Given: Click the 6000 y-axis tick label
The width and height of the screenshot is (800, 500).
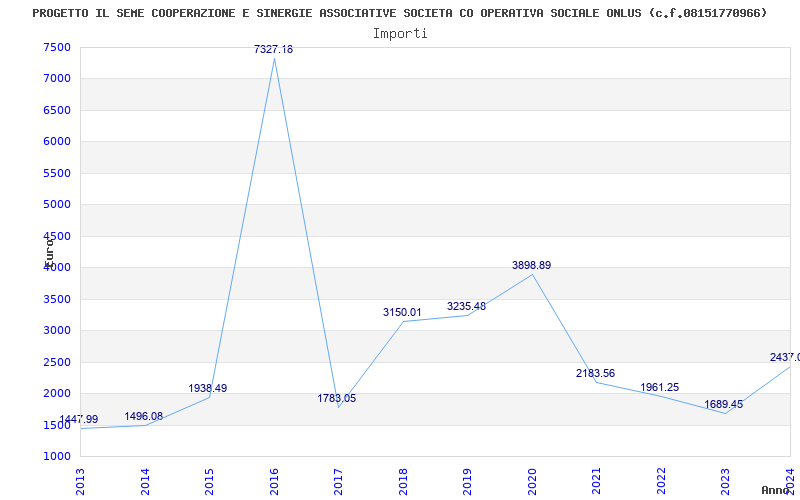Looking at the screenshot, I should click(x=57, y=142).
